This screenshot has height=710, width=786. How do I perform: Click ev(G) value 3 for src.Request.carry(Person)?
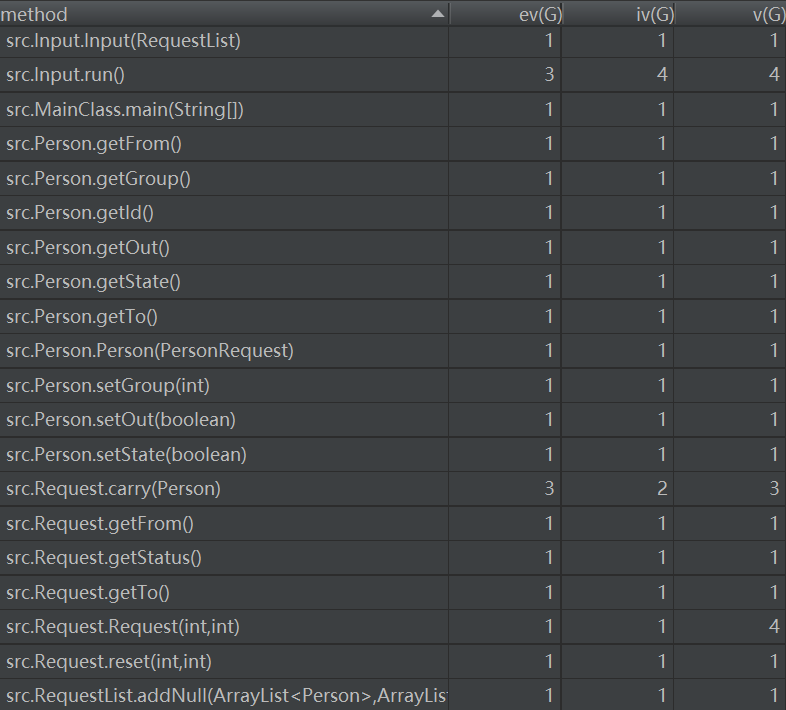(x=549, y=489)
